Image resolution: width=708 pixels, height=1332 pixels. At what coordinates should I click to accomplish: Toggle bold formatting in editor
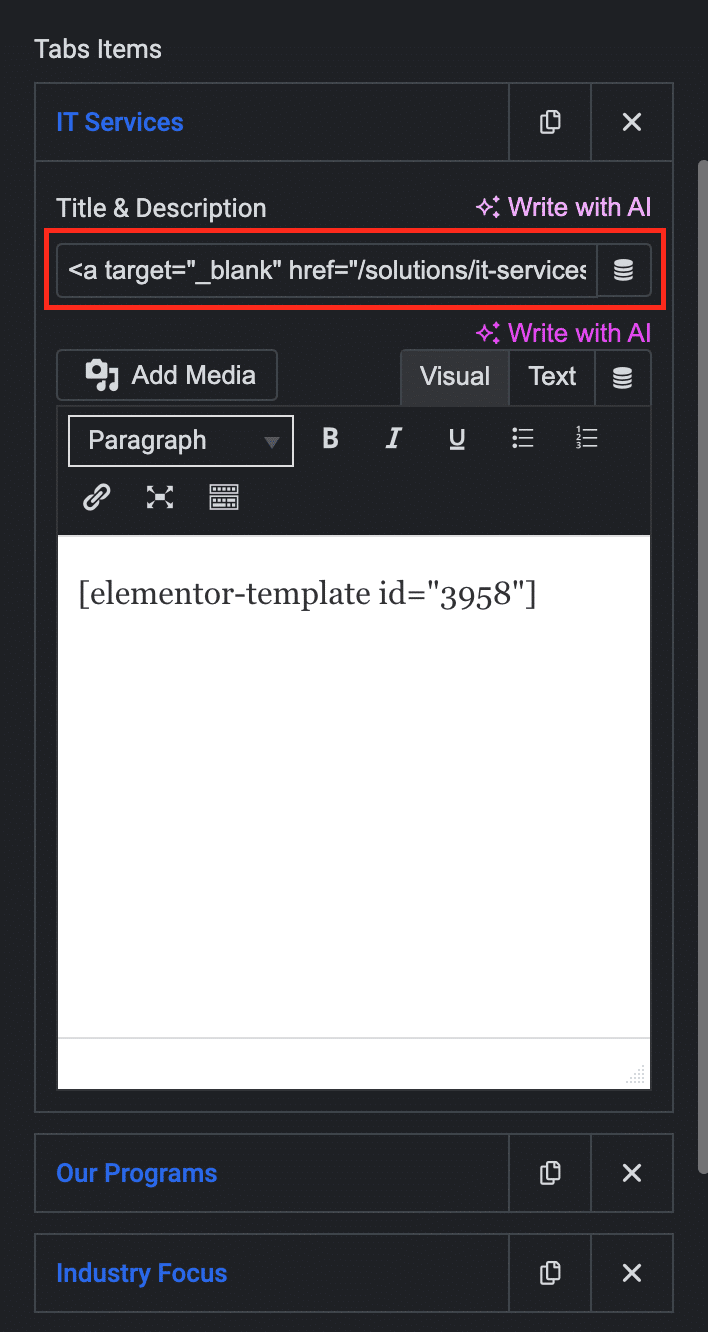[330, 439]
